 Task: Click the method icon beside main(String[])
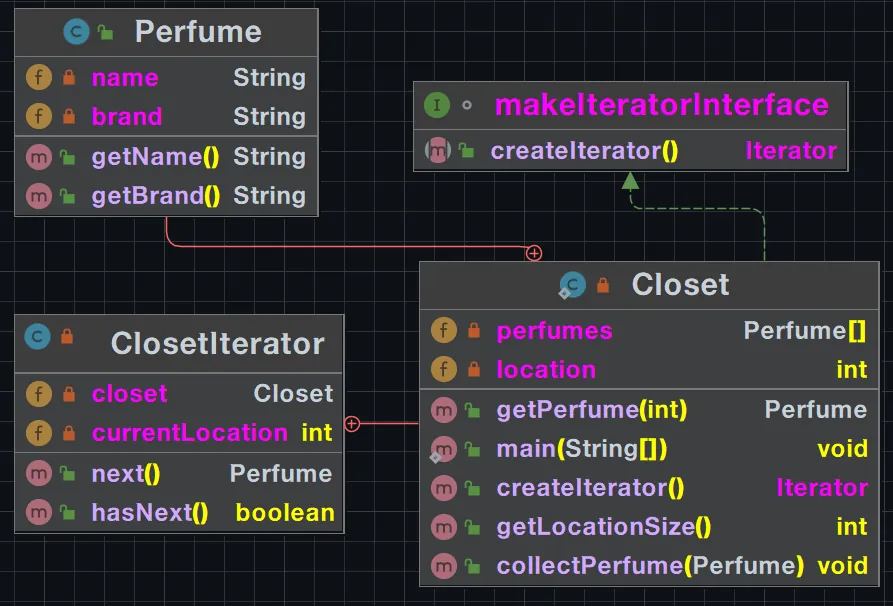[443, 449]
